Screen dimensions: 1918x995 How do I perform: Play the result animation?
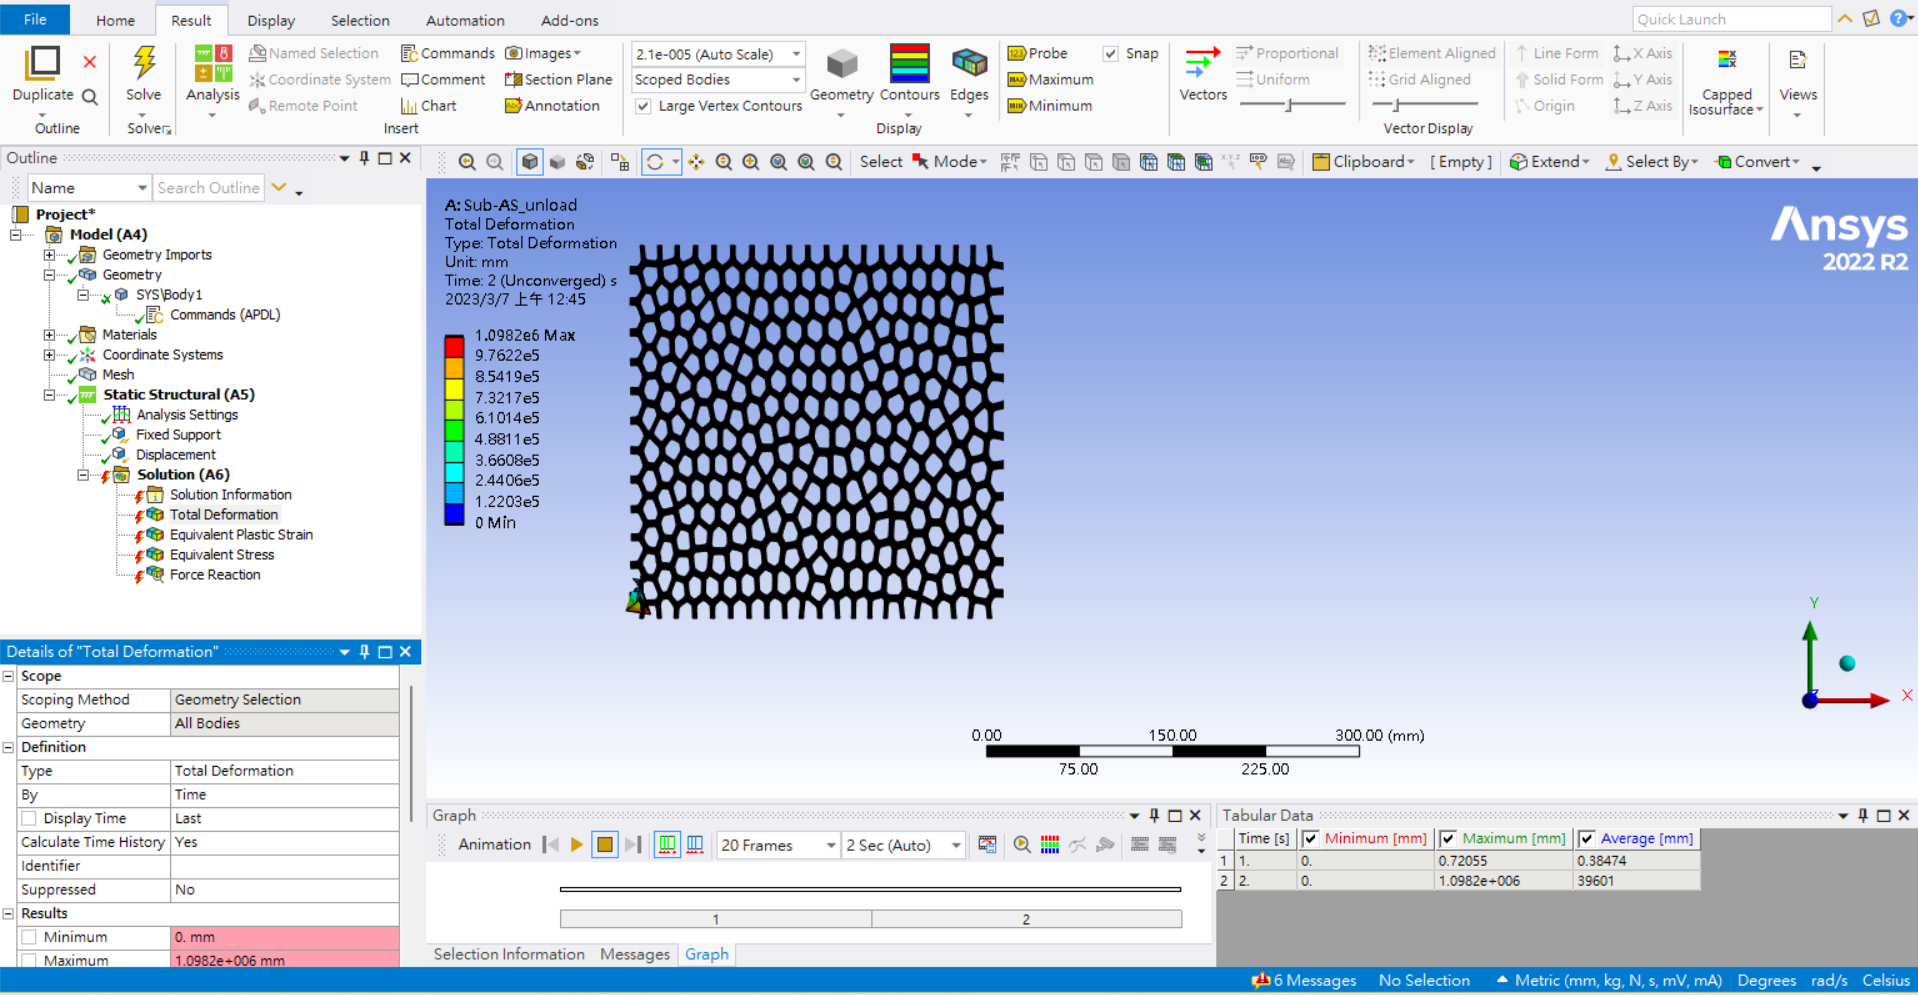pos(577,845)
